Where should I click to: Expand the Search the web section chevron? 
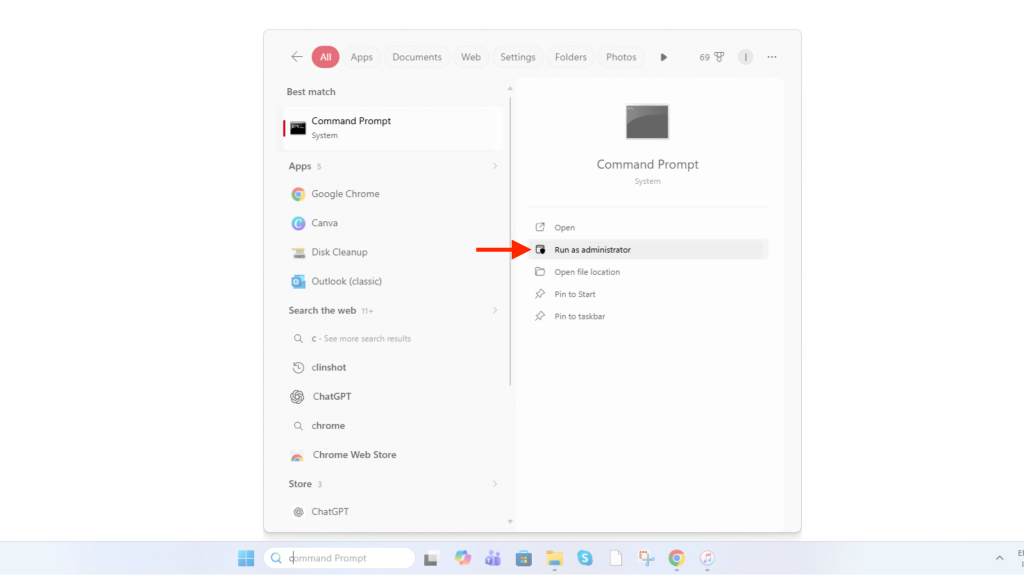pos(494,310)
